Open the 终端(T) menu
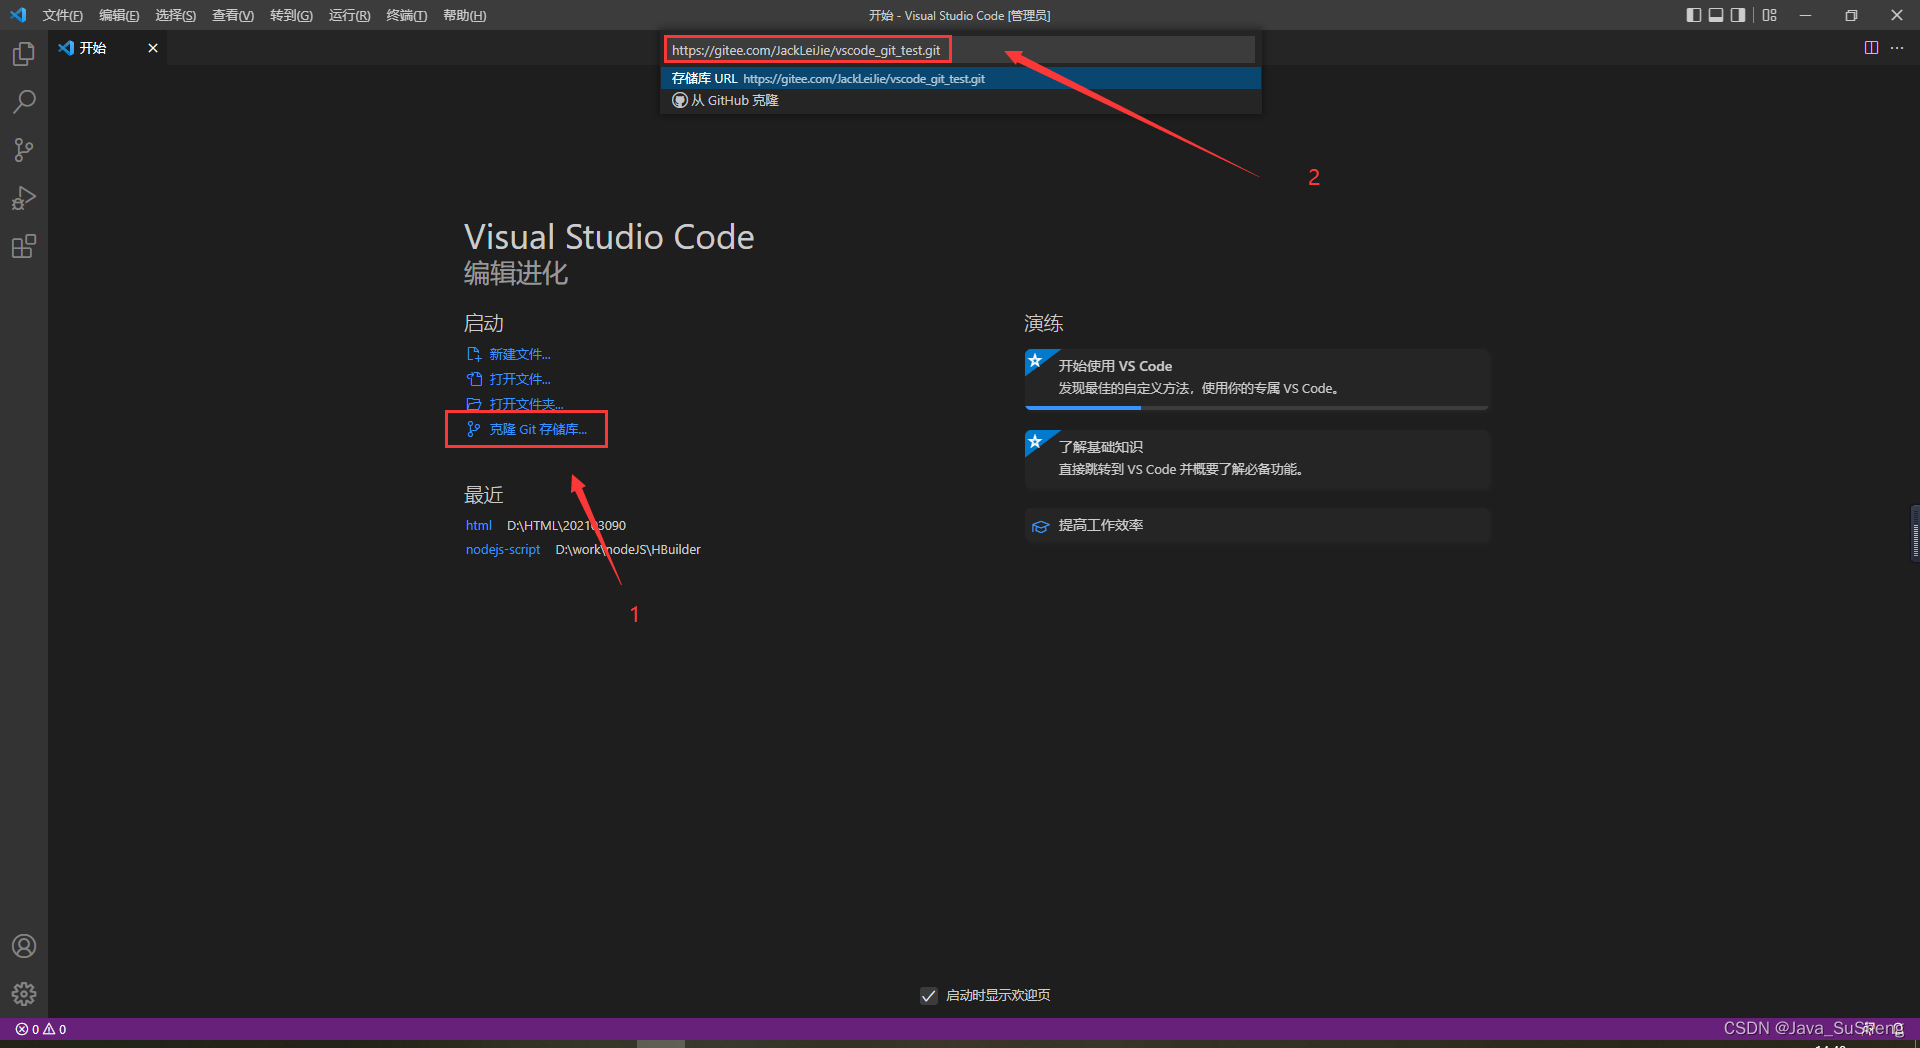Image resolution: width=1920 pixels, height=1048 pixels. (x=406, y=15)
